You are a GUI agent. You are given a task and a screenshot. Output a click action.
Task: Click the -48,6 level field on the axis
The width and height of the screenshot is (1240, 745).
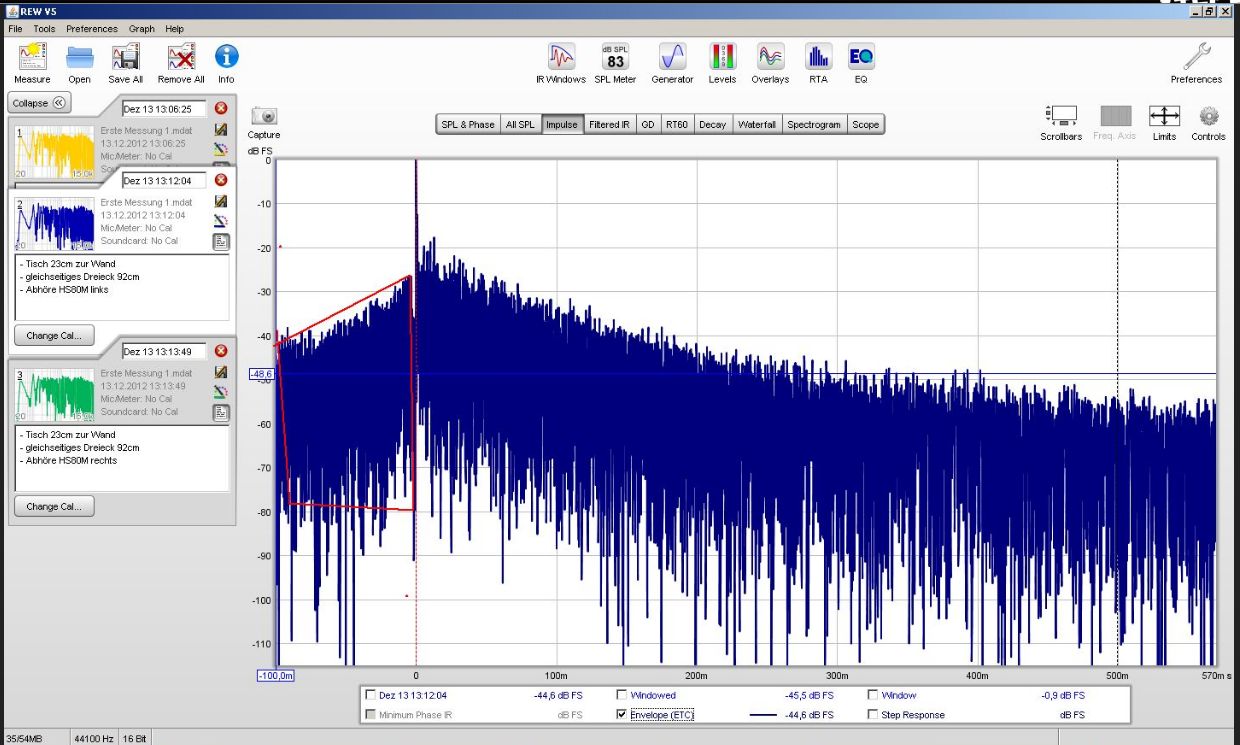click(x=263, y=374)
